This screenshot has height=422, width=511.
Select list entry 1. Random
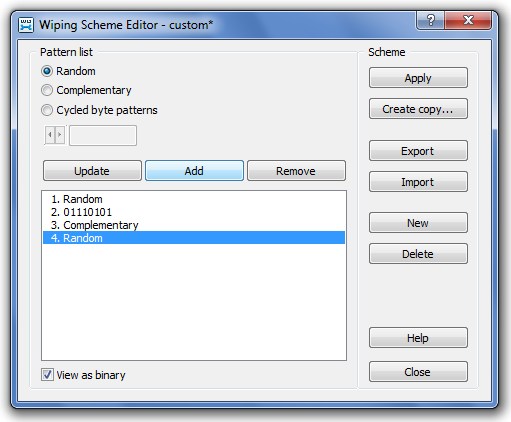[x=194, y=199]
